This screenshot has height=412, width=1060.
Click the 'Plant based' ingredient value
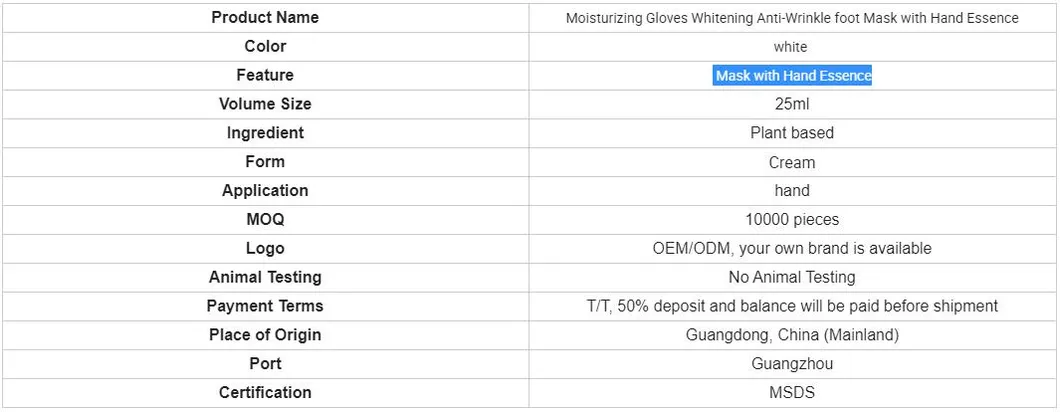point(792,133)
